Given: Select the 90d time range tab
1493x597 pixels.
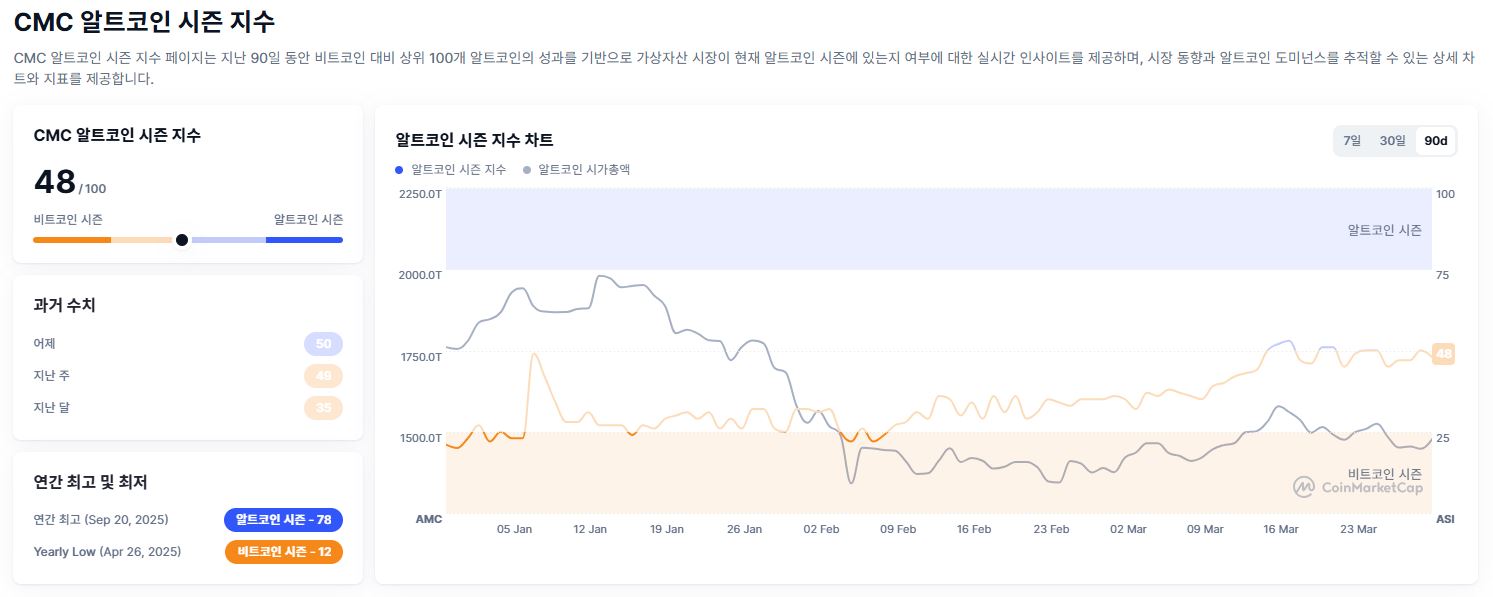Looking at the screenshot, I should 1435,141.
